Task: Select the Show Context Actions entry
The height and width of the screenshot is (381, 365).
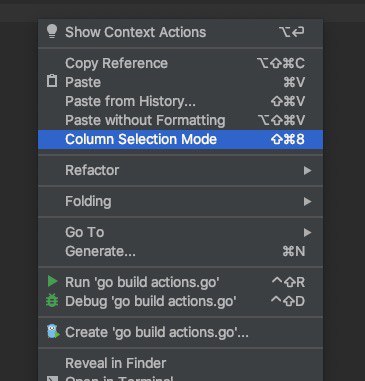Action: tap(180, 32)
